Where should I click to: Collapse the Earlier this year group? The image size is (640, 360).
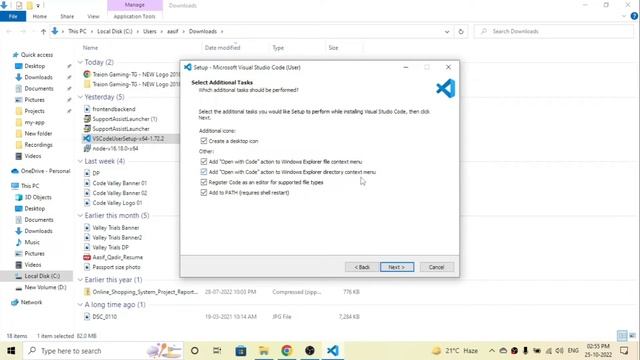tap(80, 280)
